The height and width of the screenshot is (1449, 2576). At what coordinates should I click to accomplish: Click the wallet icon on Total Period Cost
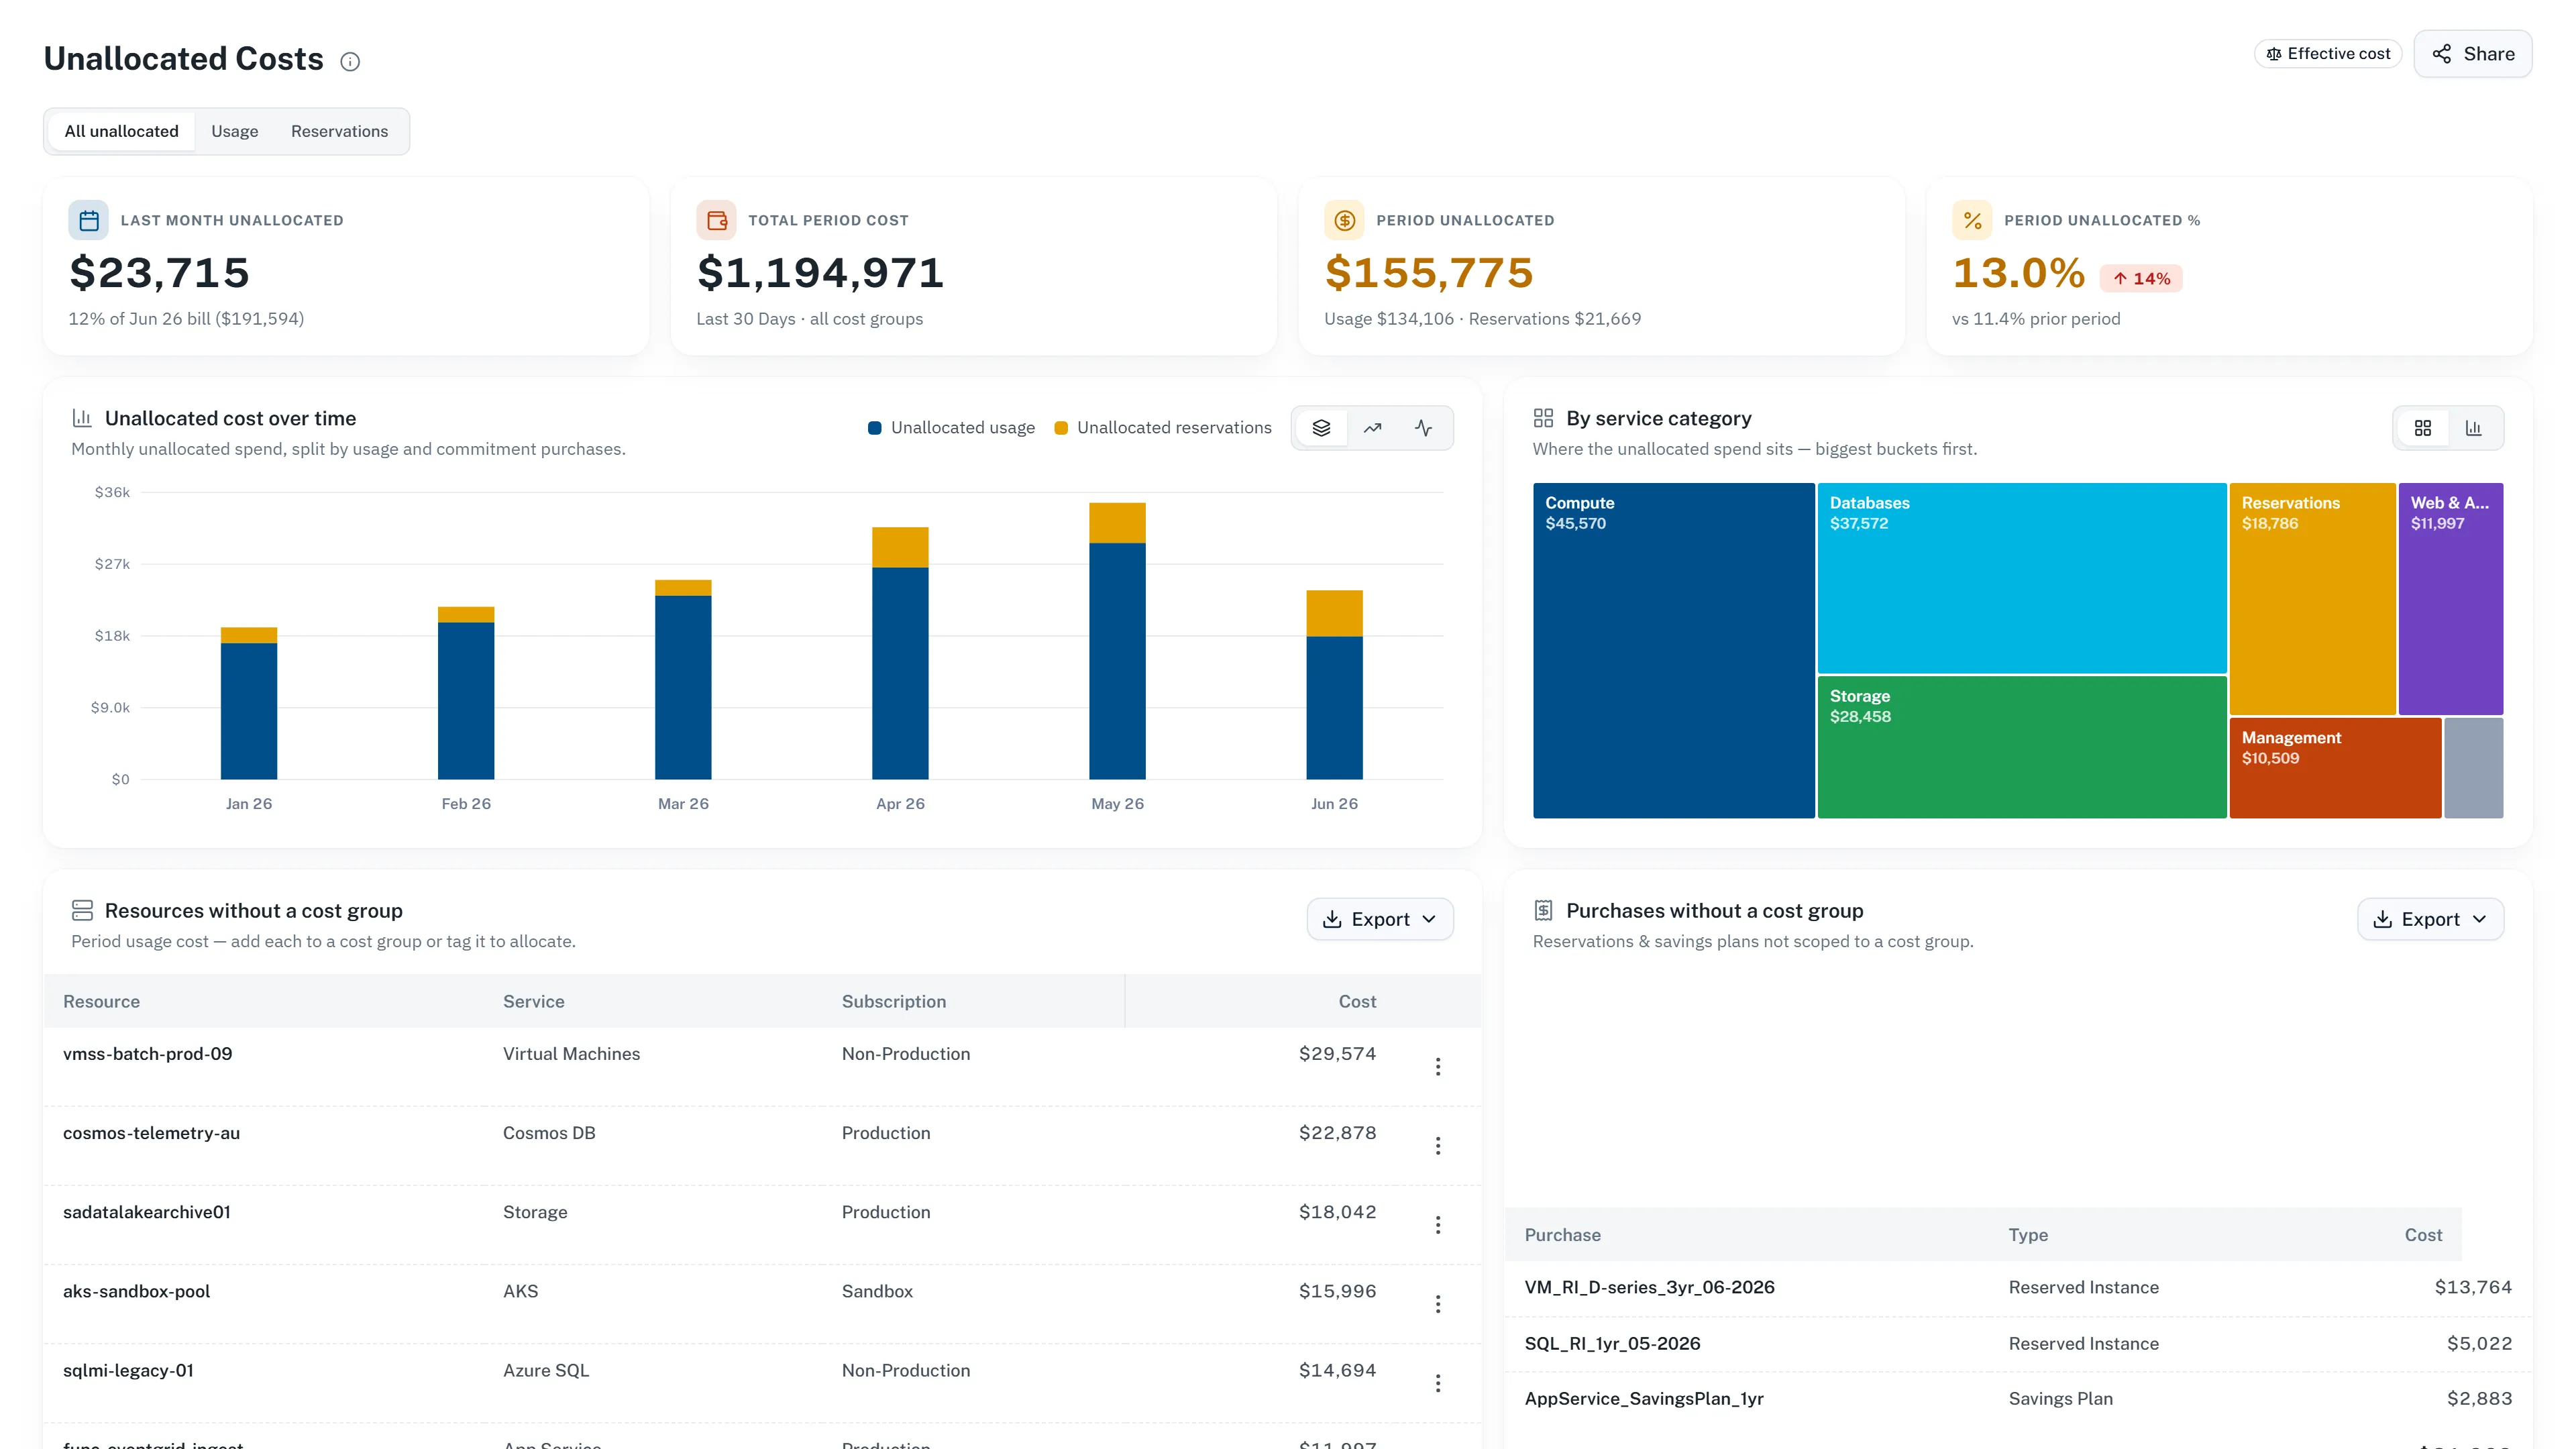(716, 220)
